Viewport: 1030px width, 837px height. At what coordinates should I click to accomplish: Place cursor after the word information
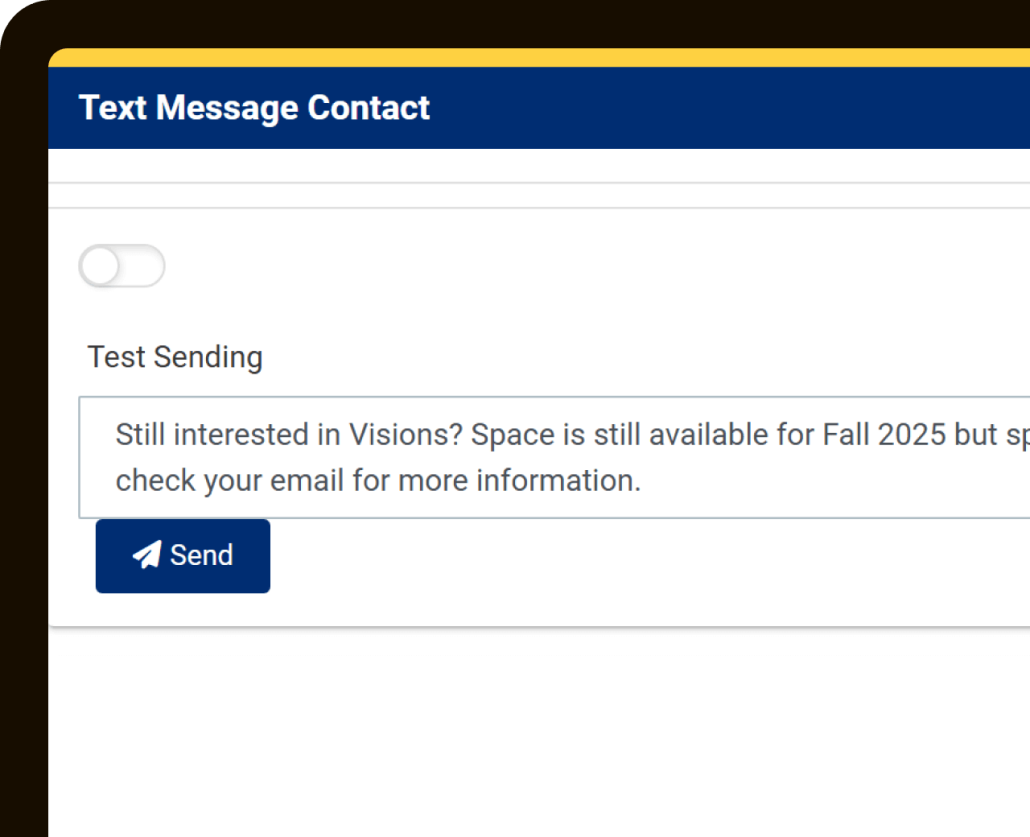(641, 481)
